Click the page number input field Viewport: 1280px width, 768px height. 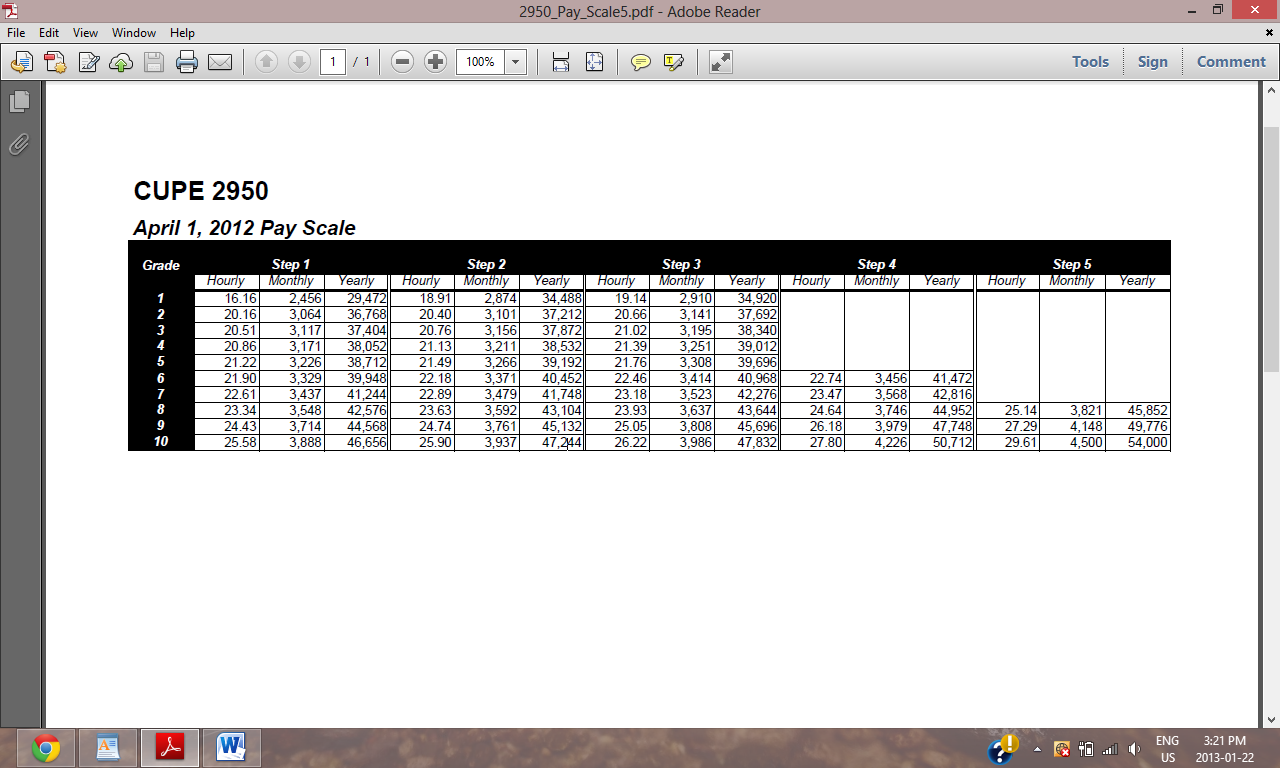coord(333,62)
